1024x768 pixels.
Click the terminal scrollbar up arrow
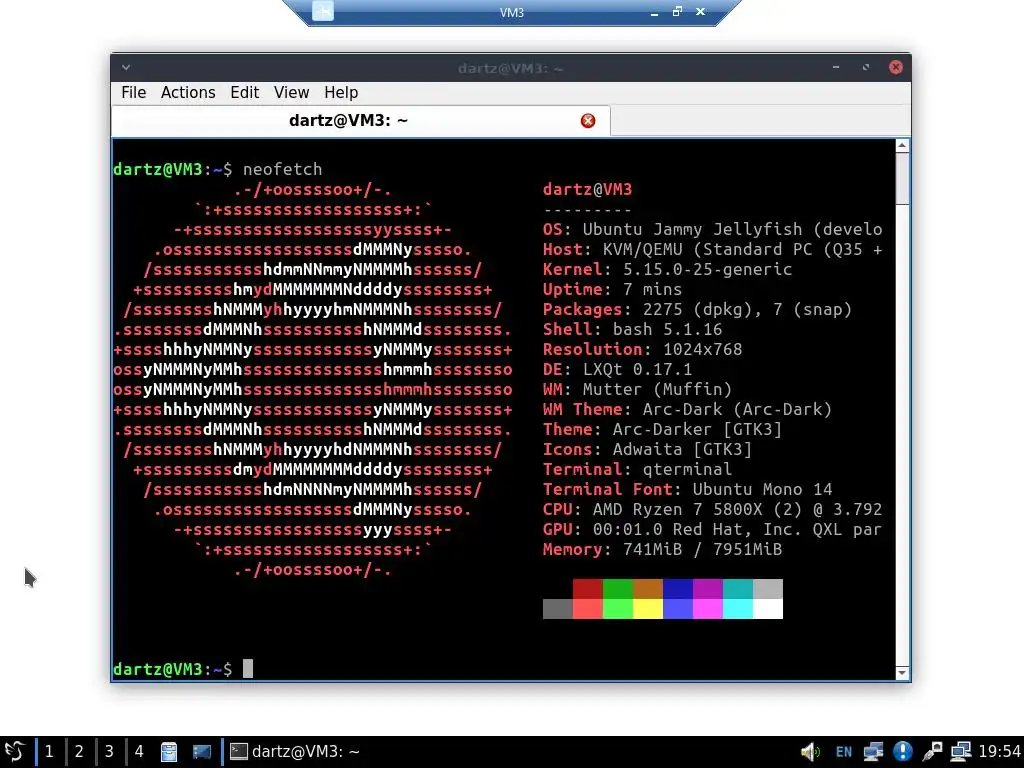coord(903,146)
